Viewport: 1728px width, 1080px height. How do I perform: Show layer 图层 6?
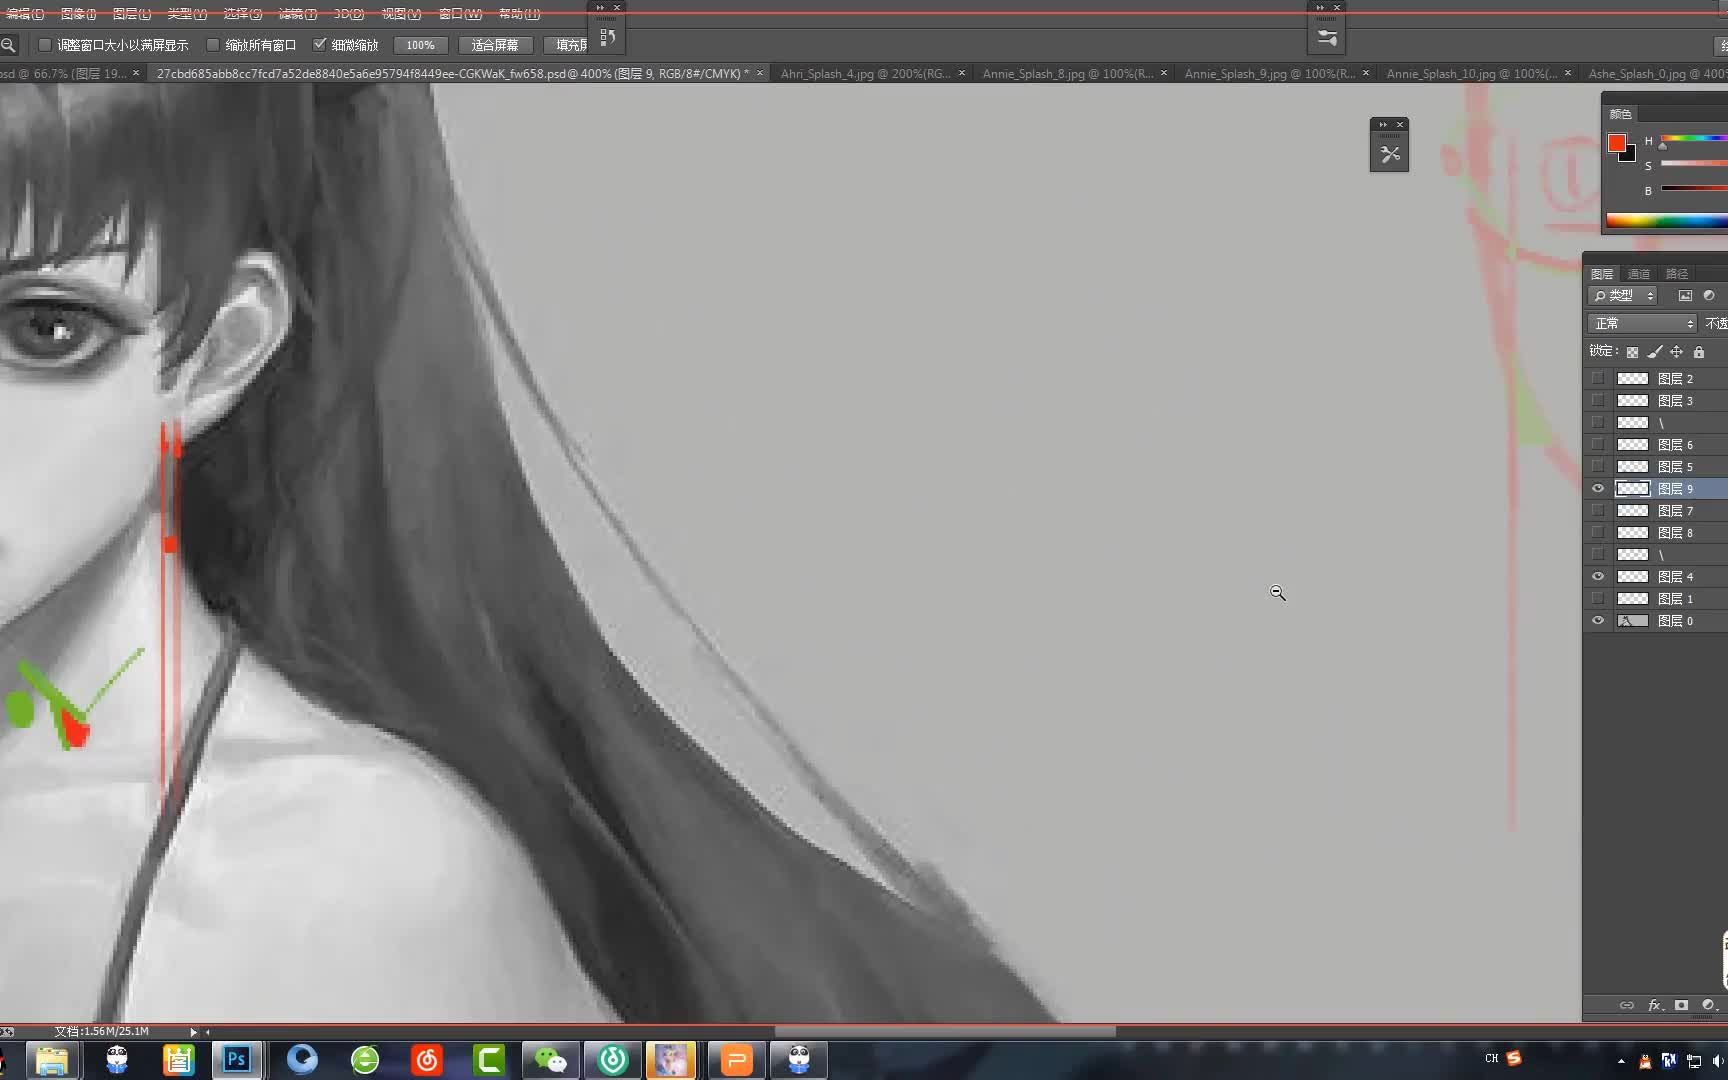tap(1597, 445)
